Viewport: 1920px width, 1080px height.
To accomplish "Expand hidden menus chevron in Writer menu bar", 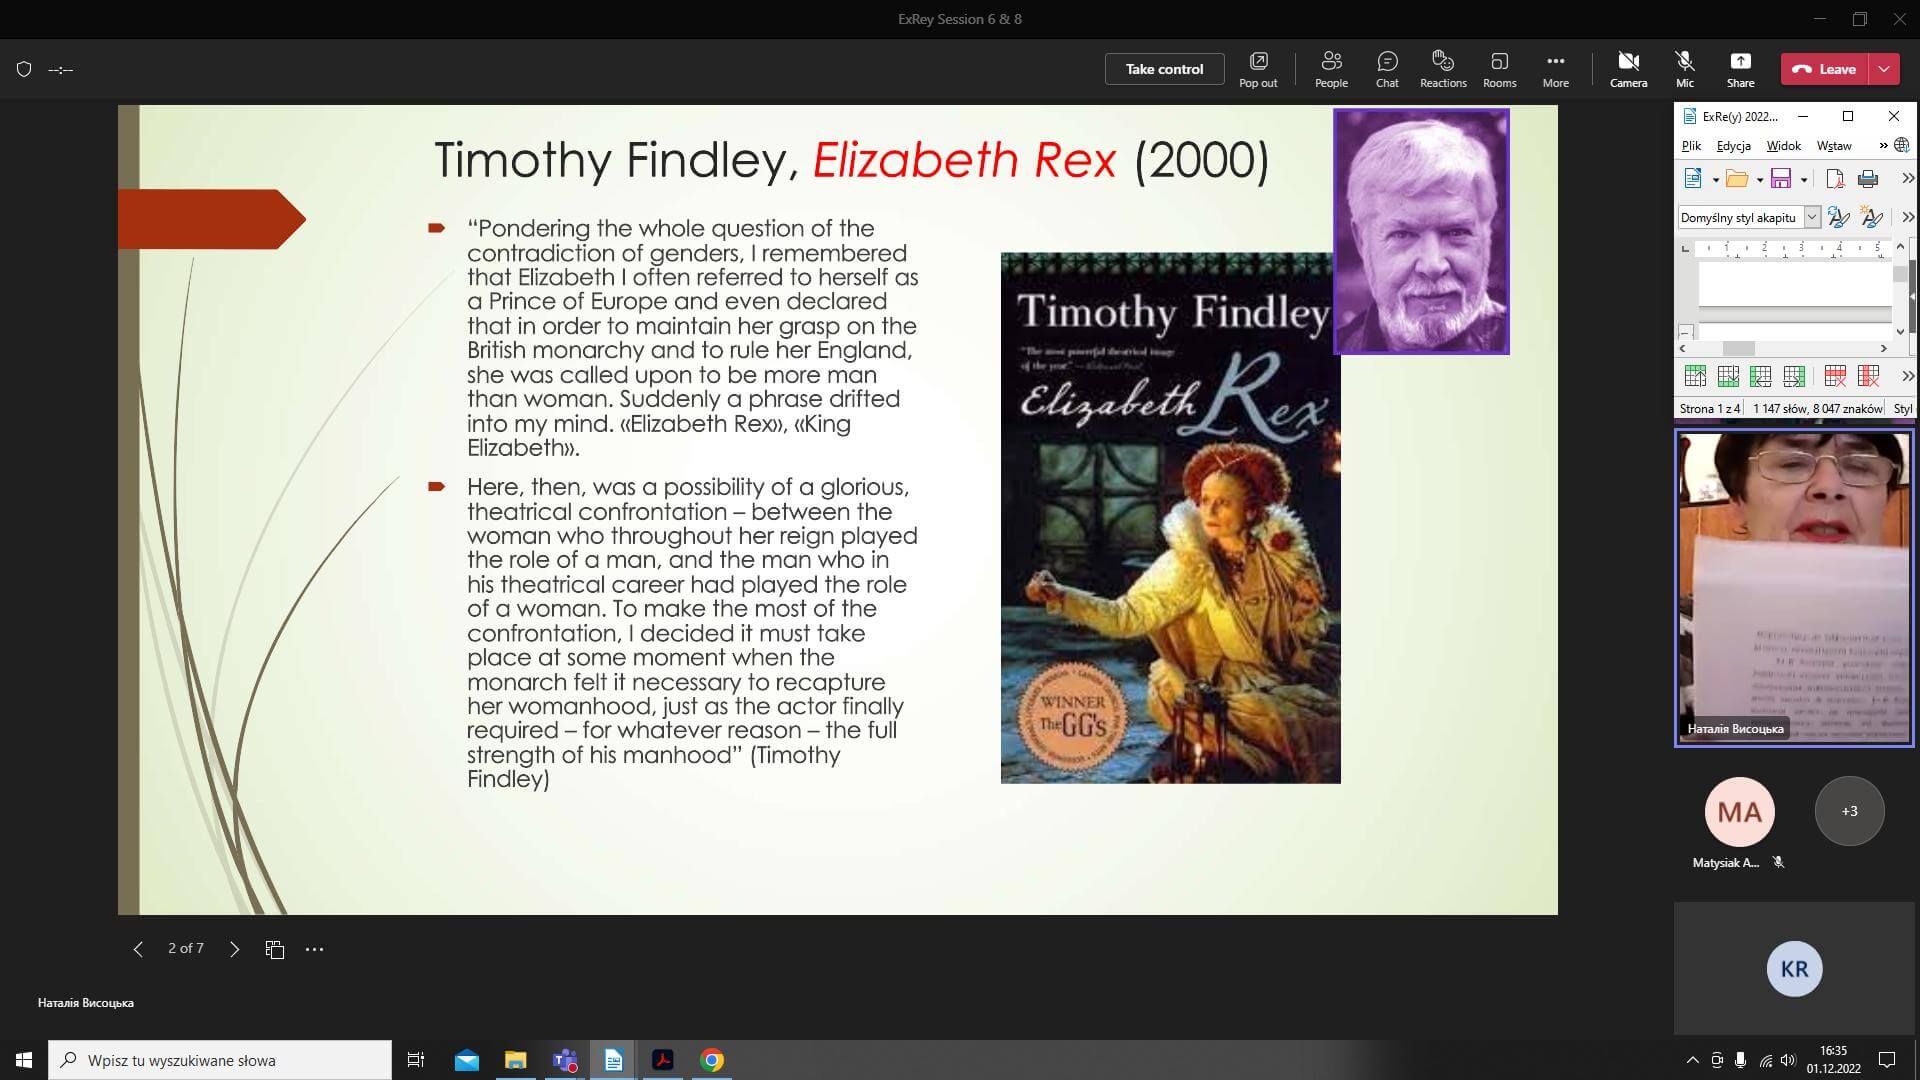I will 1883,146.
